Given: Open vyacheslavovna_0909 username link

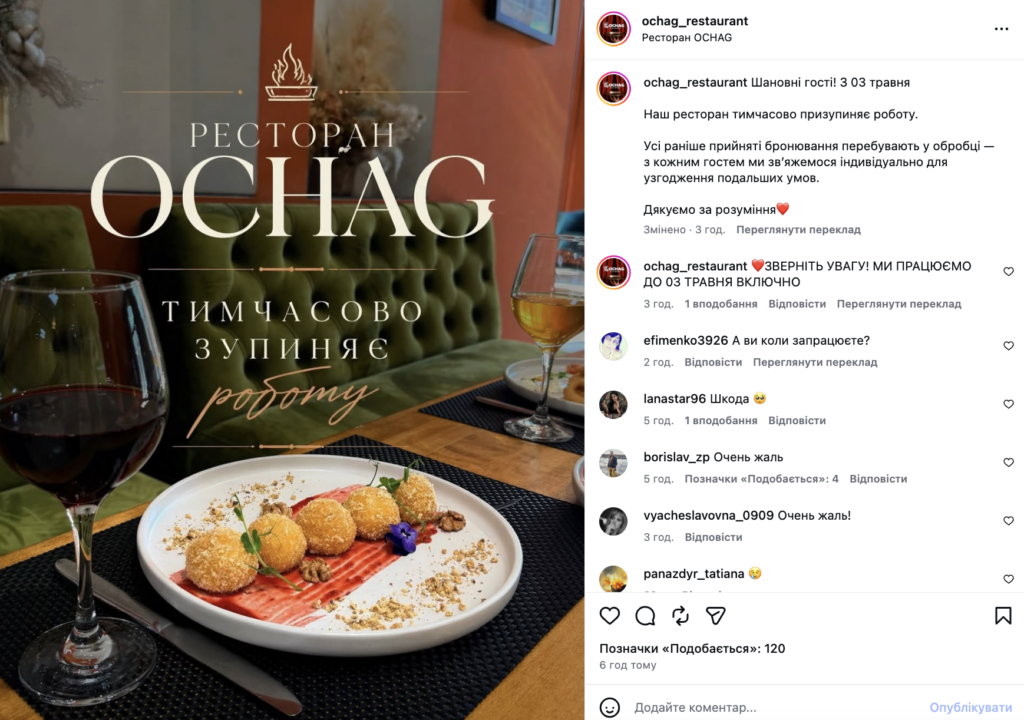Looking at the screenshot, I should (709, 515).
